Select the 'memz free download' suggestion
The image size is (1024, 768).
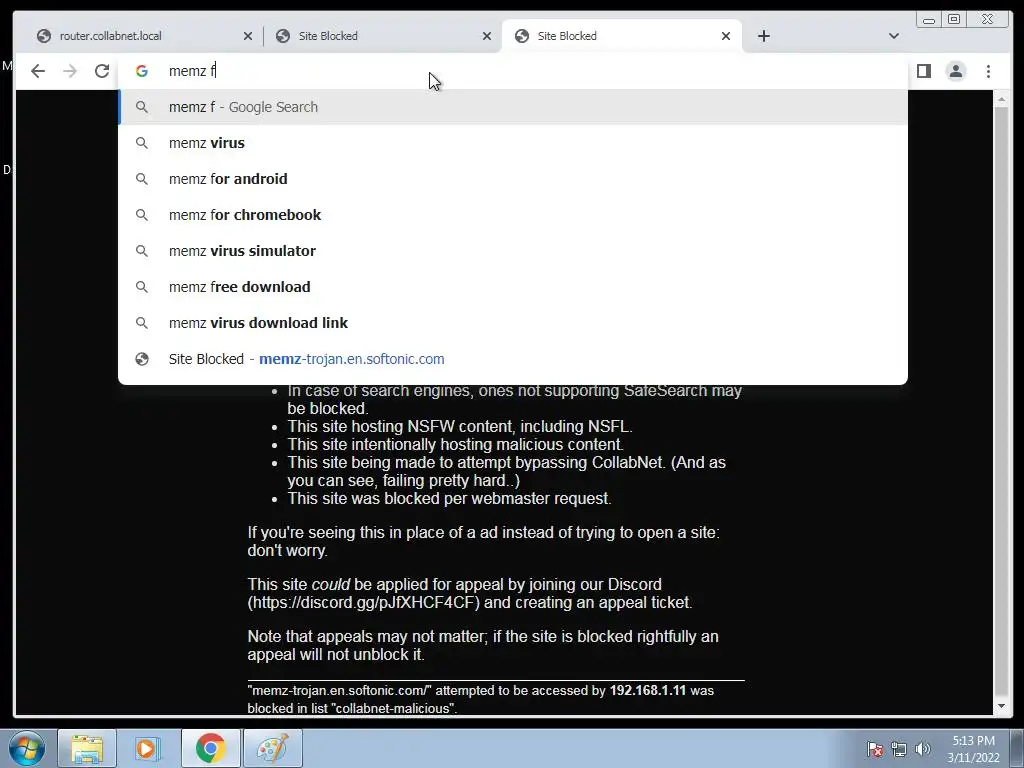tap(513, 287)
